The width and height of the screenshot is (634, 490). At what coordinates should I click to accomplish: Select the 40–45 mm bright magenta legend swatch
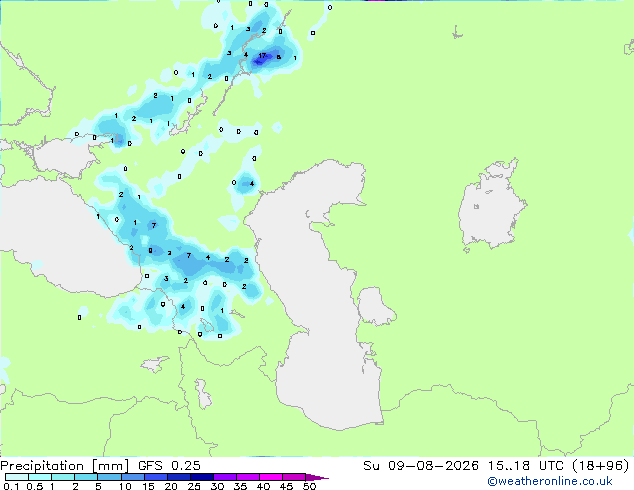[x=271, y=477]
